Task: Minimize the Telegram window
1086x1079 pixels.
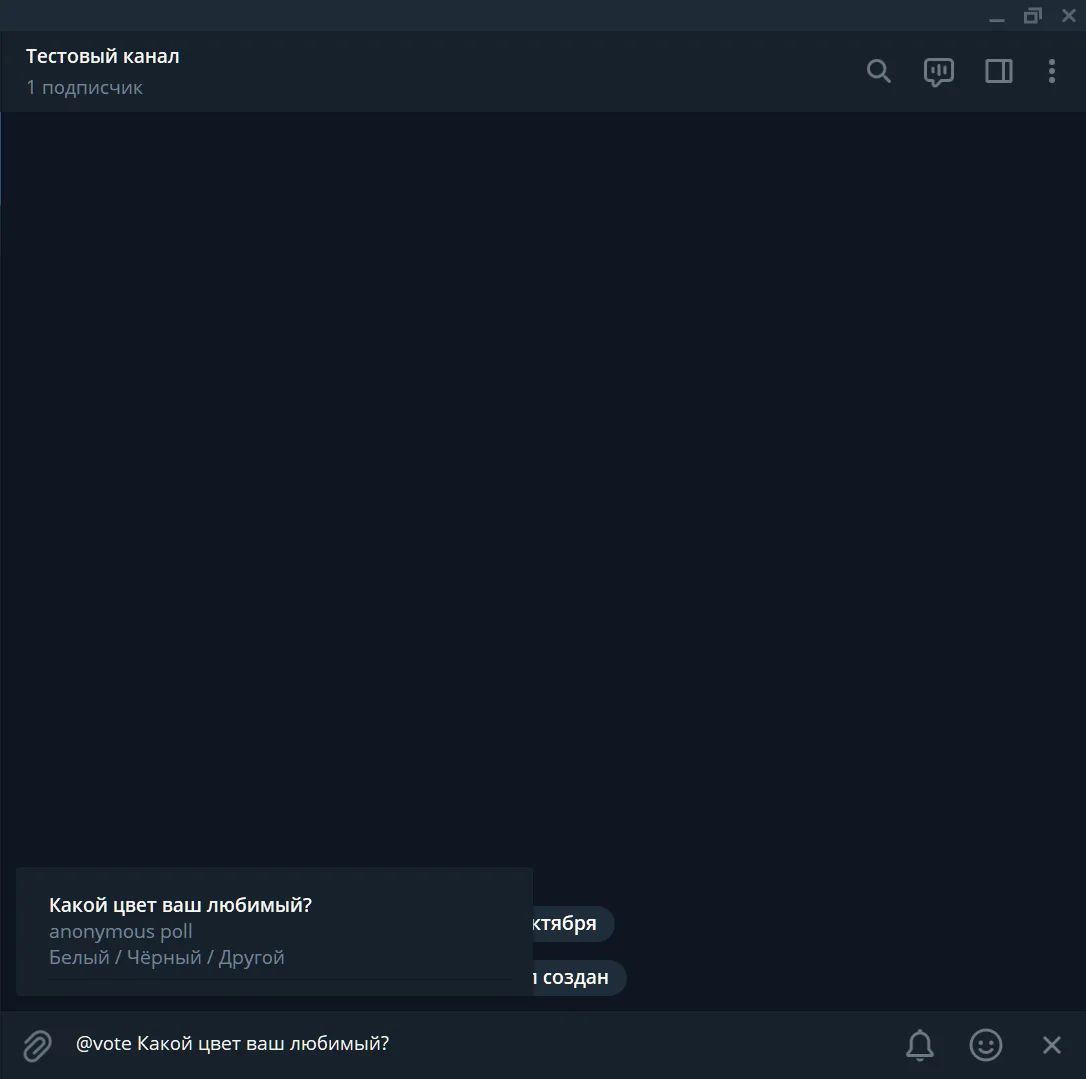Action: tap(997, 16)
